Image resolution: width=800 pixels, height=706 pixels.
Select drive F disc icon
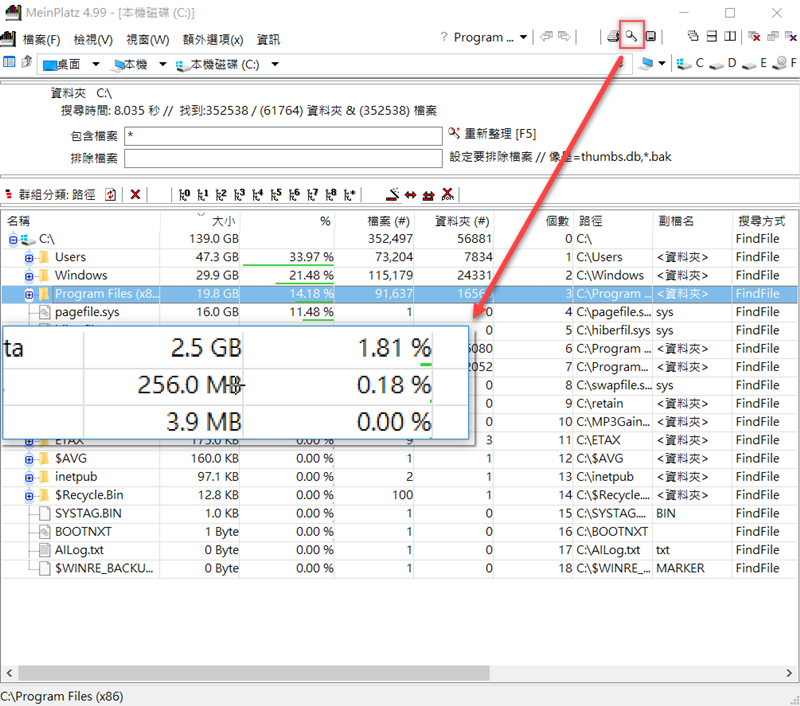coord(783,64)
